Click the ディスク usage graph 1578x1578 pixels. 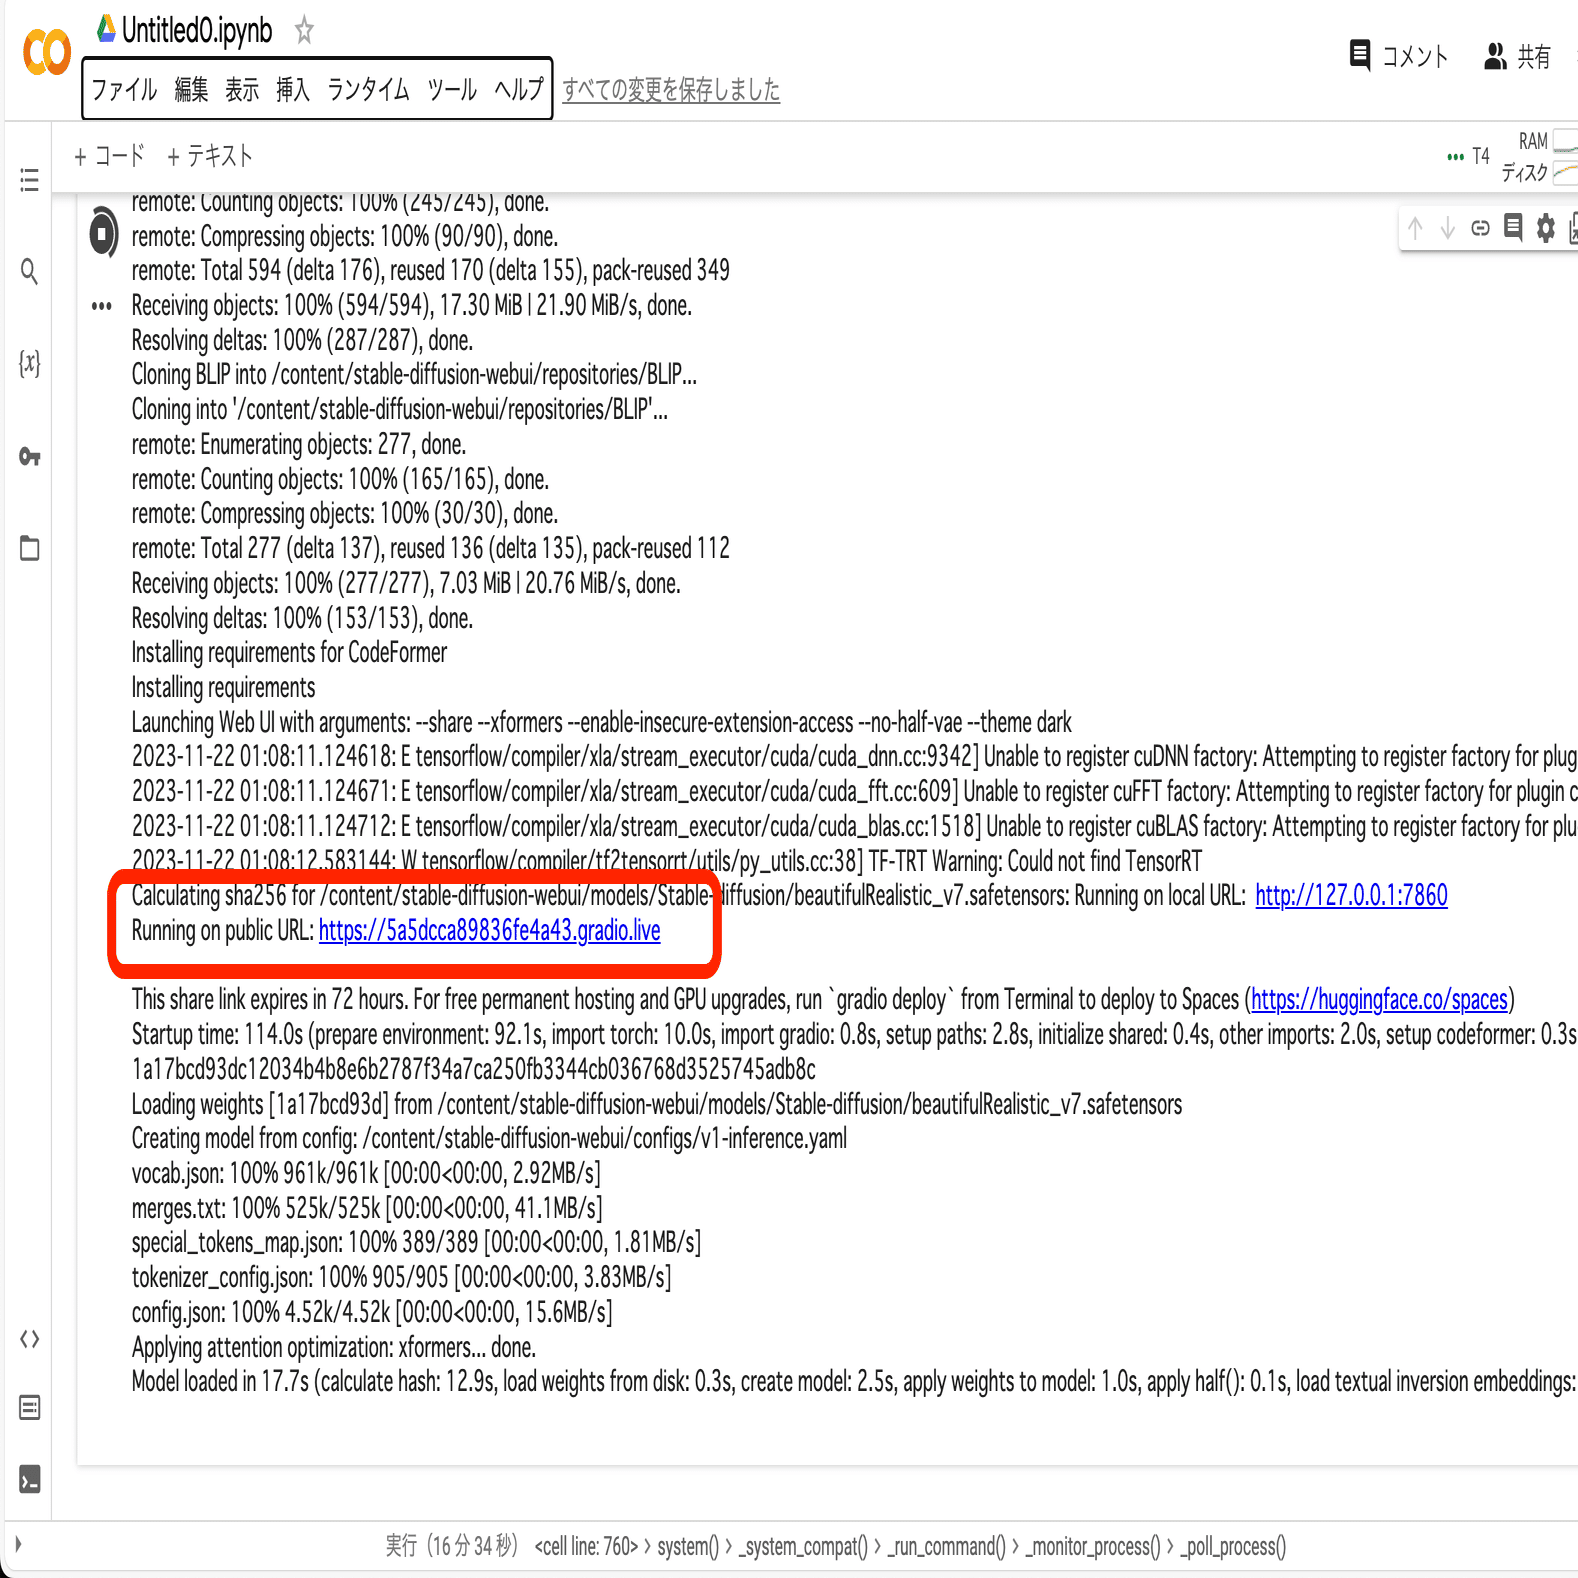coord(1565,173)
